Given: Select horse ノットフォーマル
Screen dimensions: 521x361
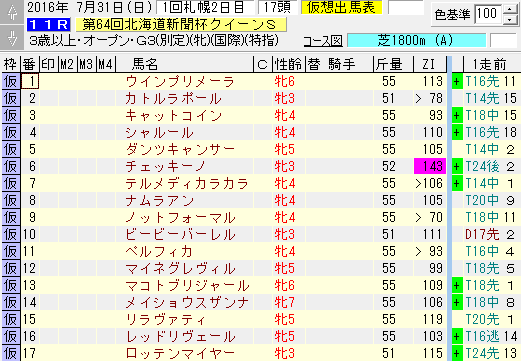Looking at the screenshot, I should [x=180, y=218].
